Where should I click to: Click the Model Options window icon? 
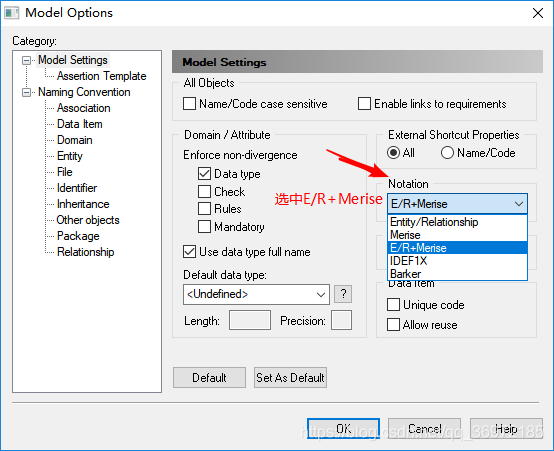pyautogui.click(x=11, y=13)
